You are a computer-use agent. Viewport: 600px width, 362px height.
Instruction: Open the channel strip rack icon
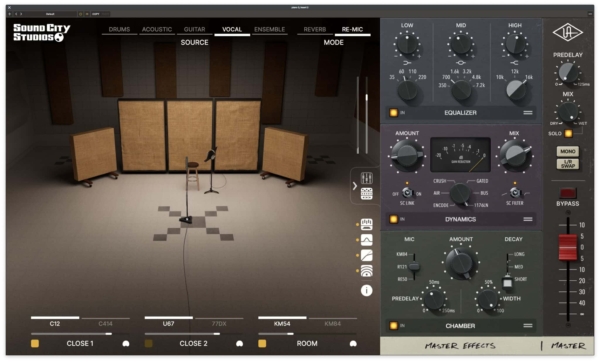[x=367, y=194]
